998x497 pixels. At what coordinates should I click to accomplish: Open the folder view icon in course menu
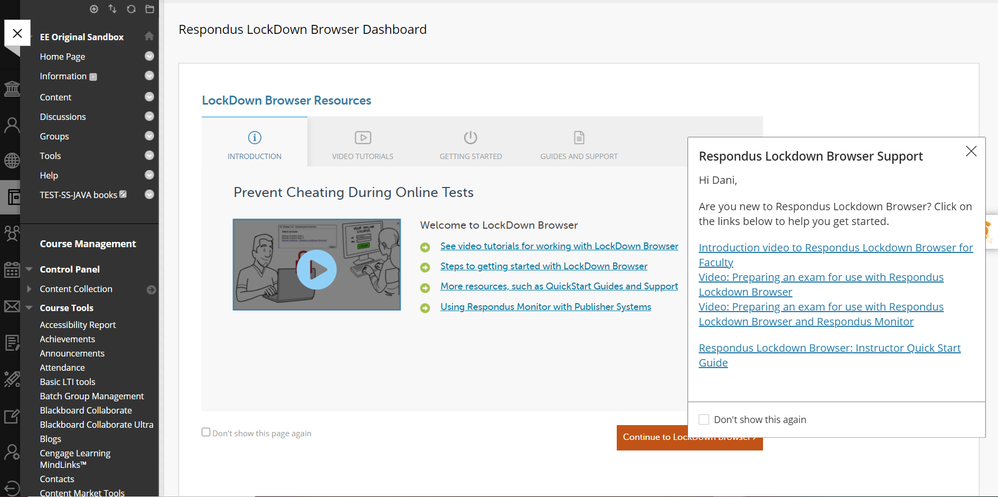150,9
